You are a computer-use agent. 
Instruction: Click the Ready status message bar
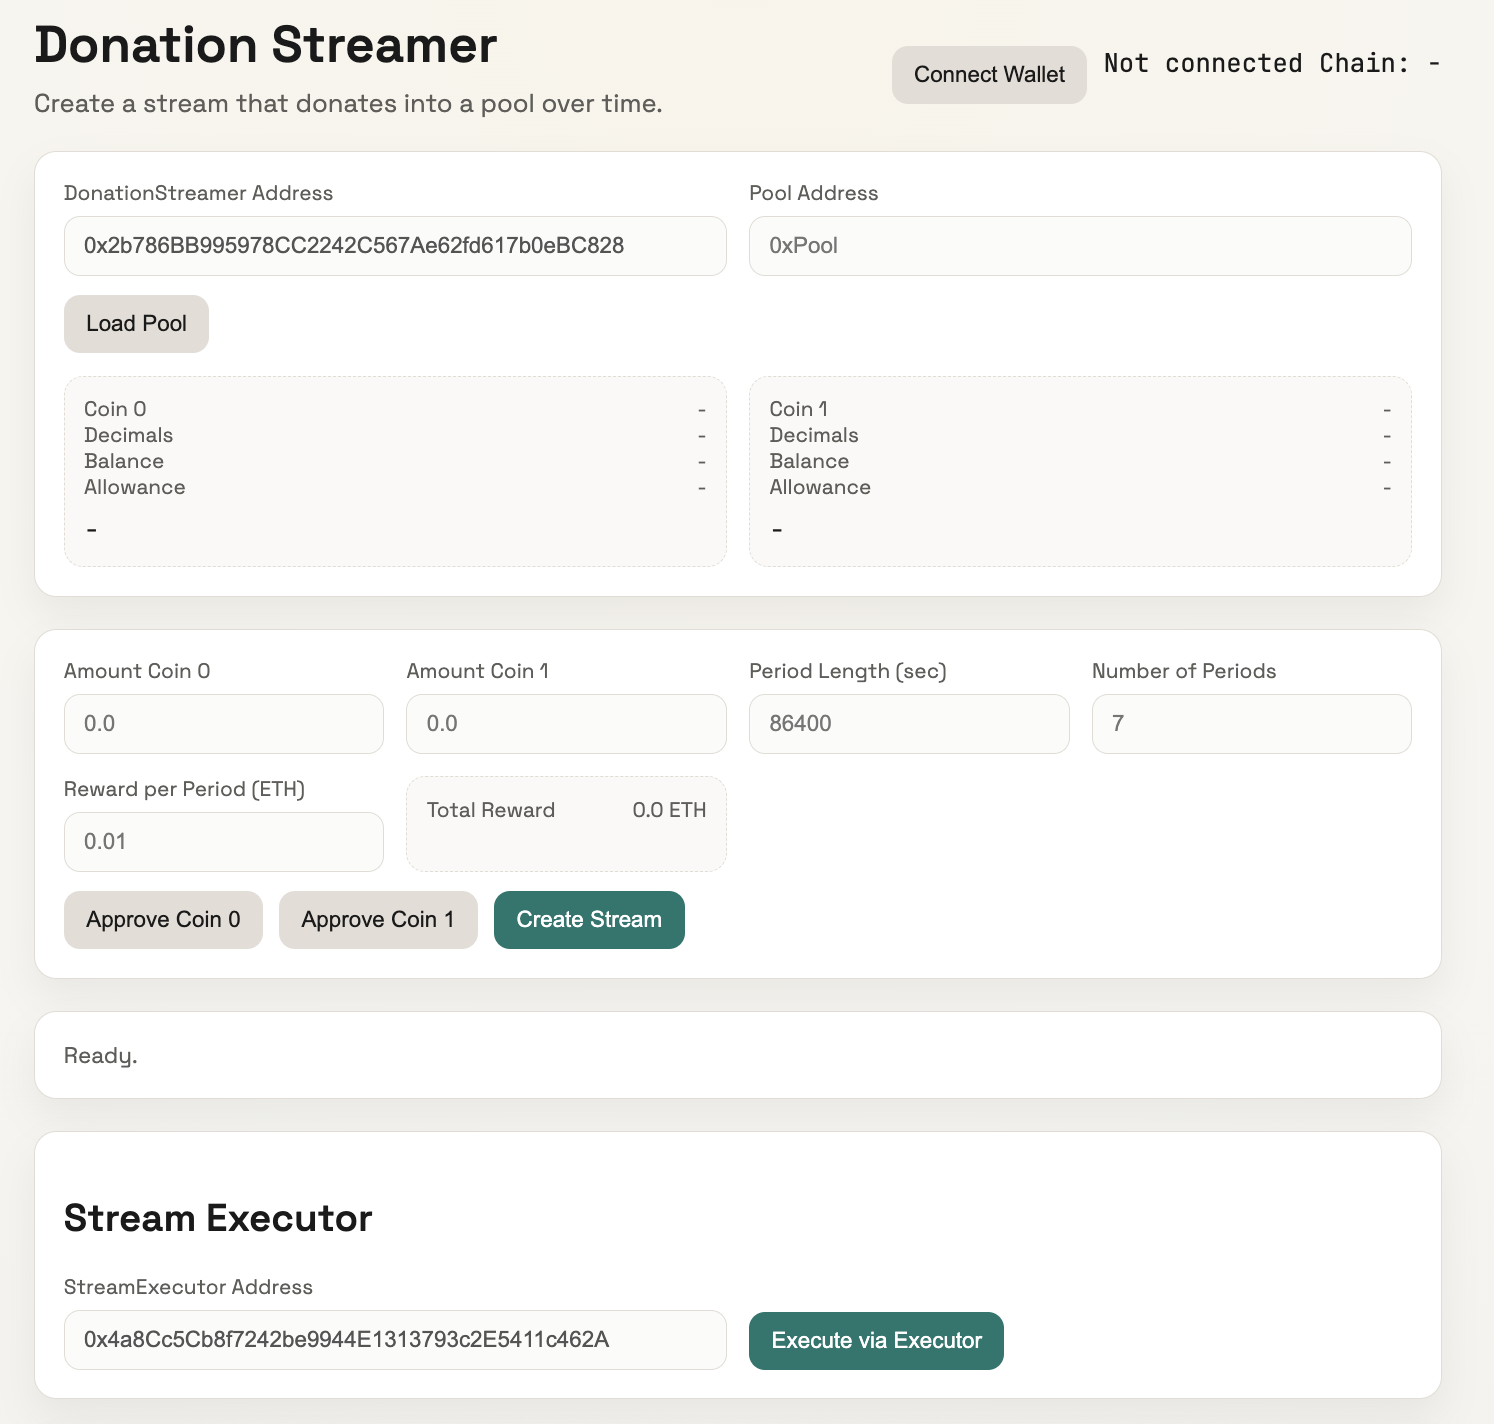pyautogui.click(x=737, y=1055)
